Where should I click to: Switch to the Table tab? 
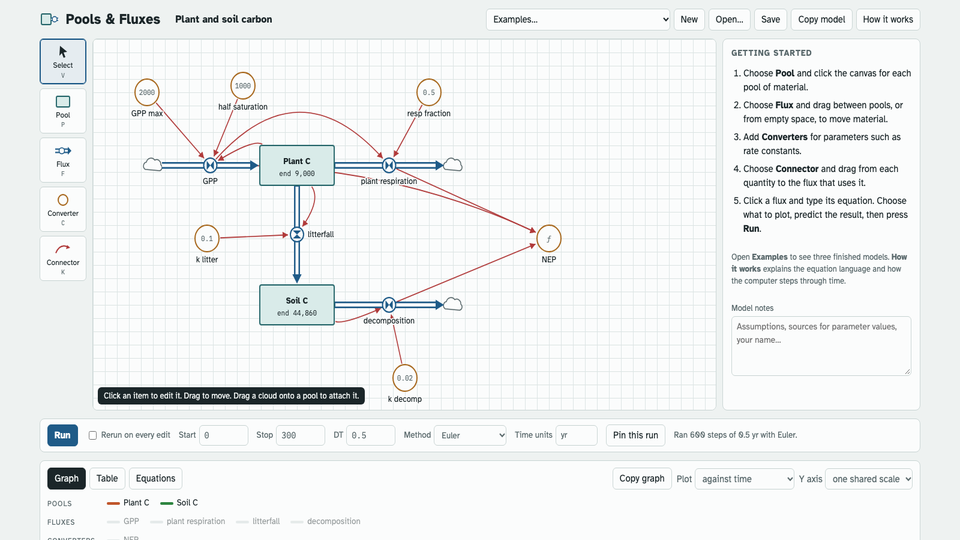click(x=107, y=478)
